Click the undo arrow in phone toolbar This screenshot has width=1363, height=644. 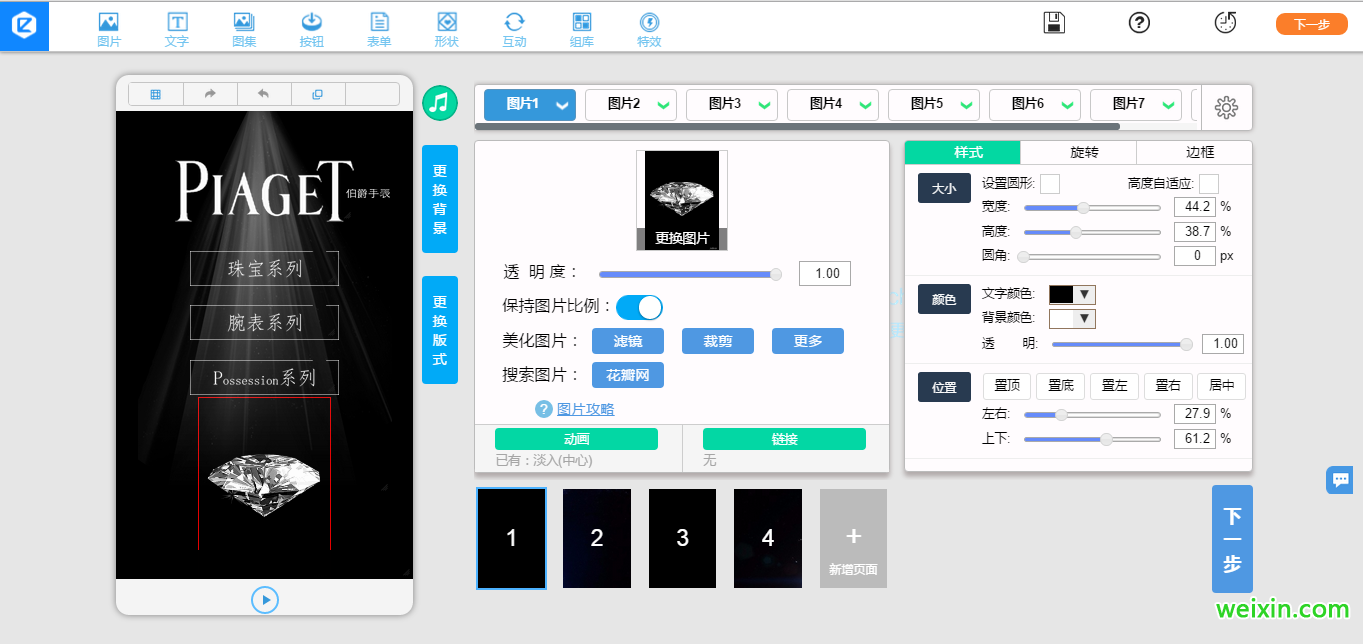(264, 94)
